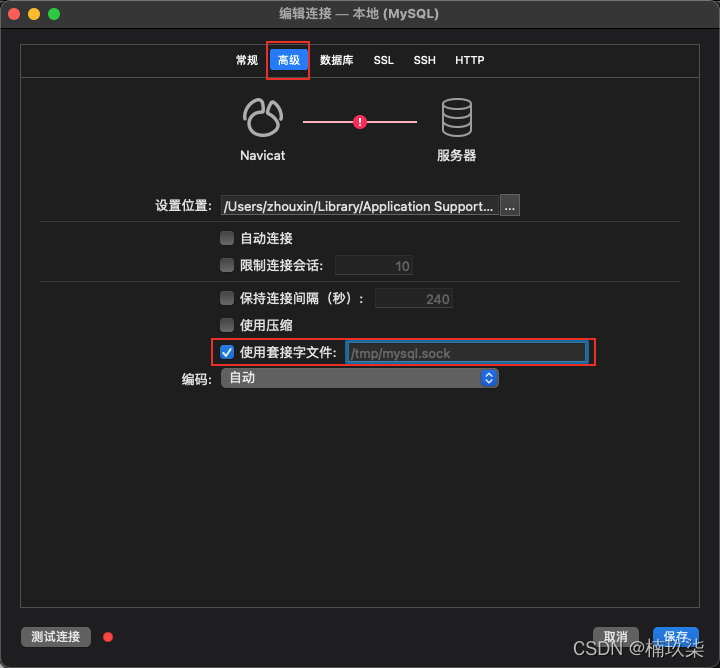720x668 pixels.
Task: Click the red connection error indicator
Action: 360,122
